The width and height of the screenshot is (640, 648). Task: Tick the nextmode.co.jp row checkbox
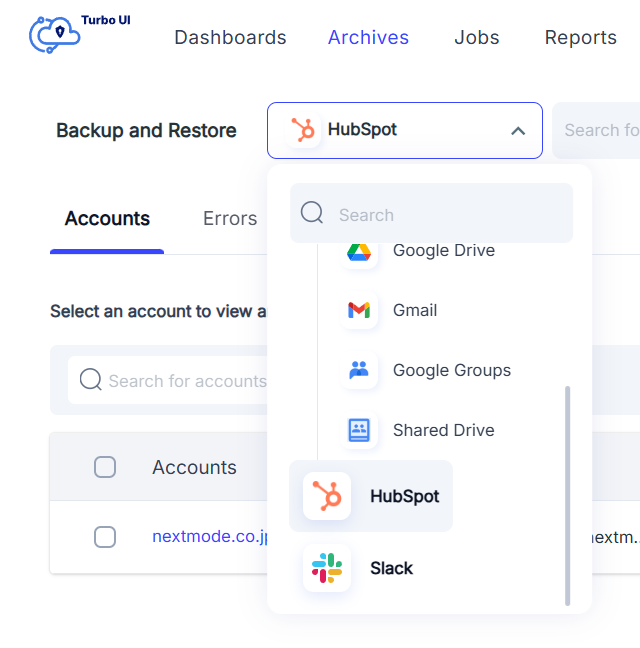click(105, 537)
